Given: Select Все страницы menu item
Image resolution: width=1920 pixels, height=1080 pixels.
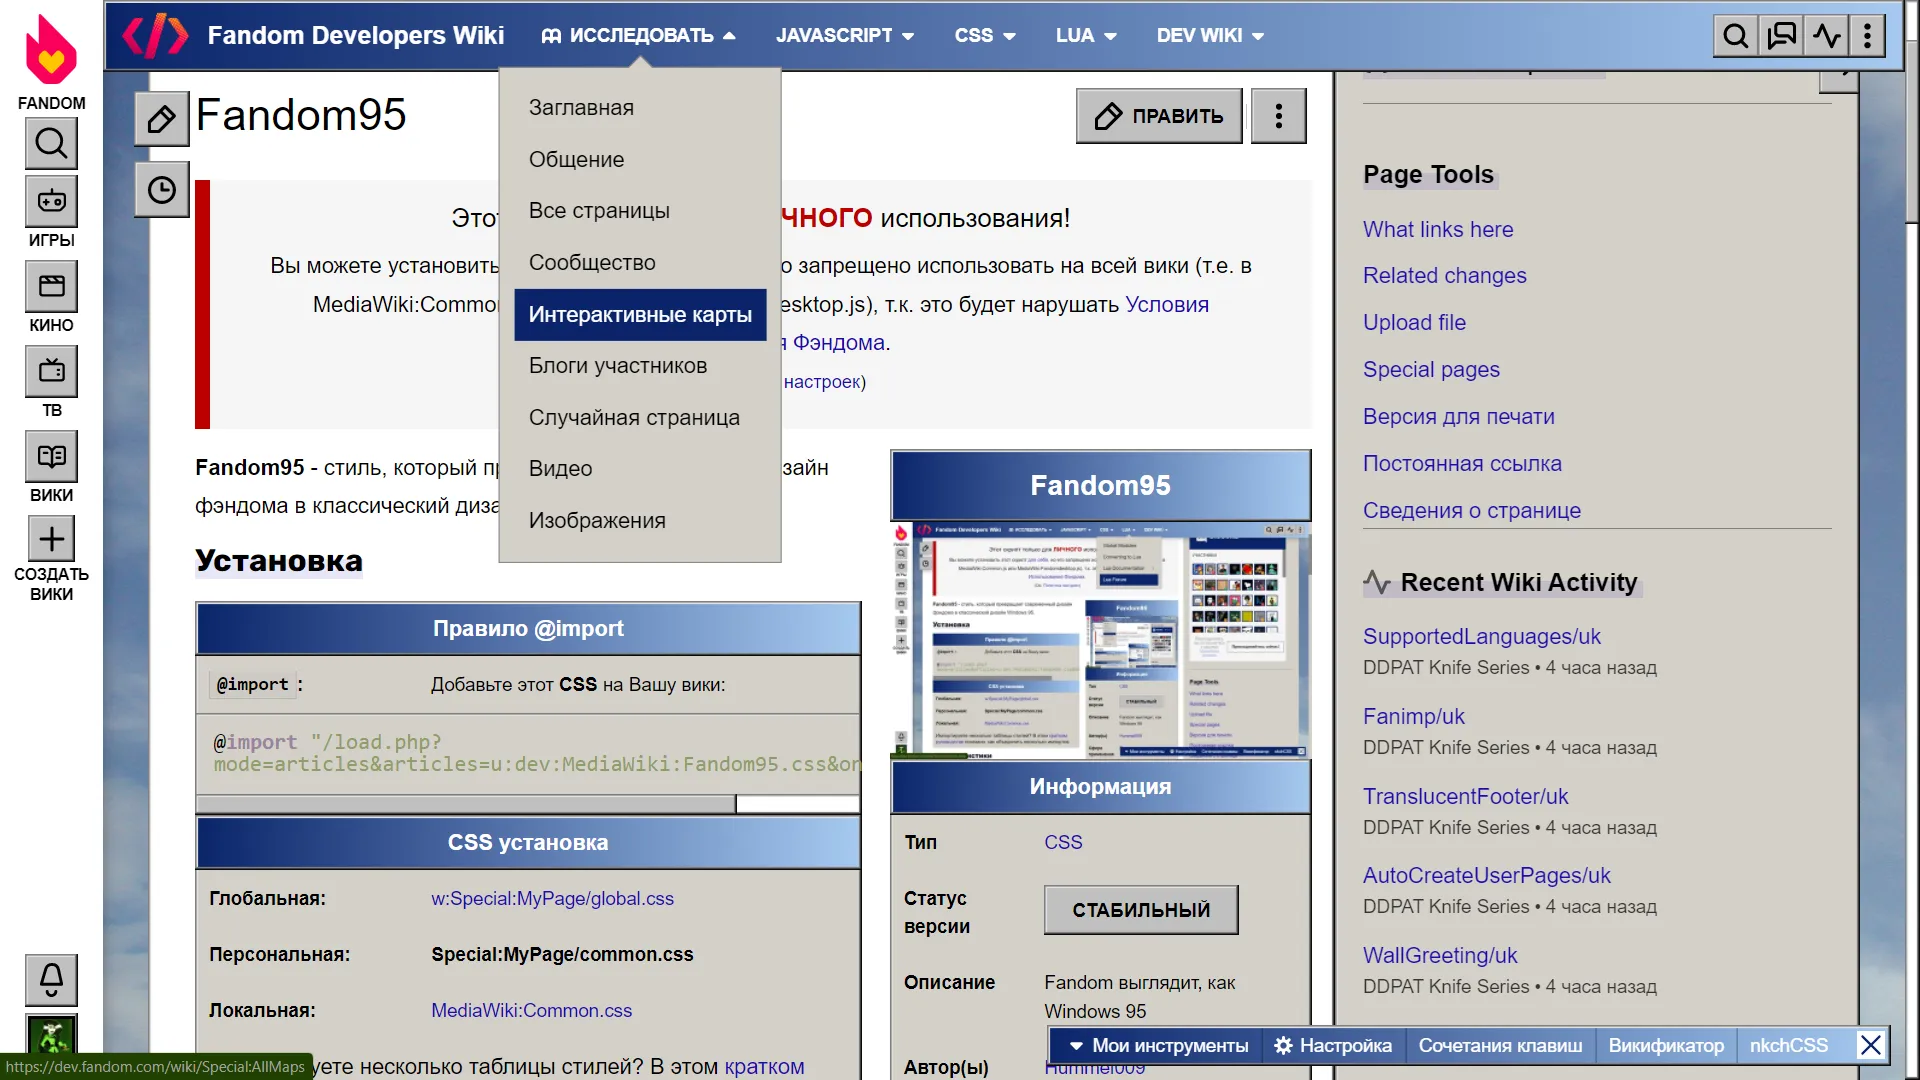Looking at the screenshot, I should [x=640, y=210].
